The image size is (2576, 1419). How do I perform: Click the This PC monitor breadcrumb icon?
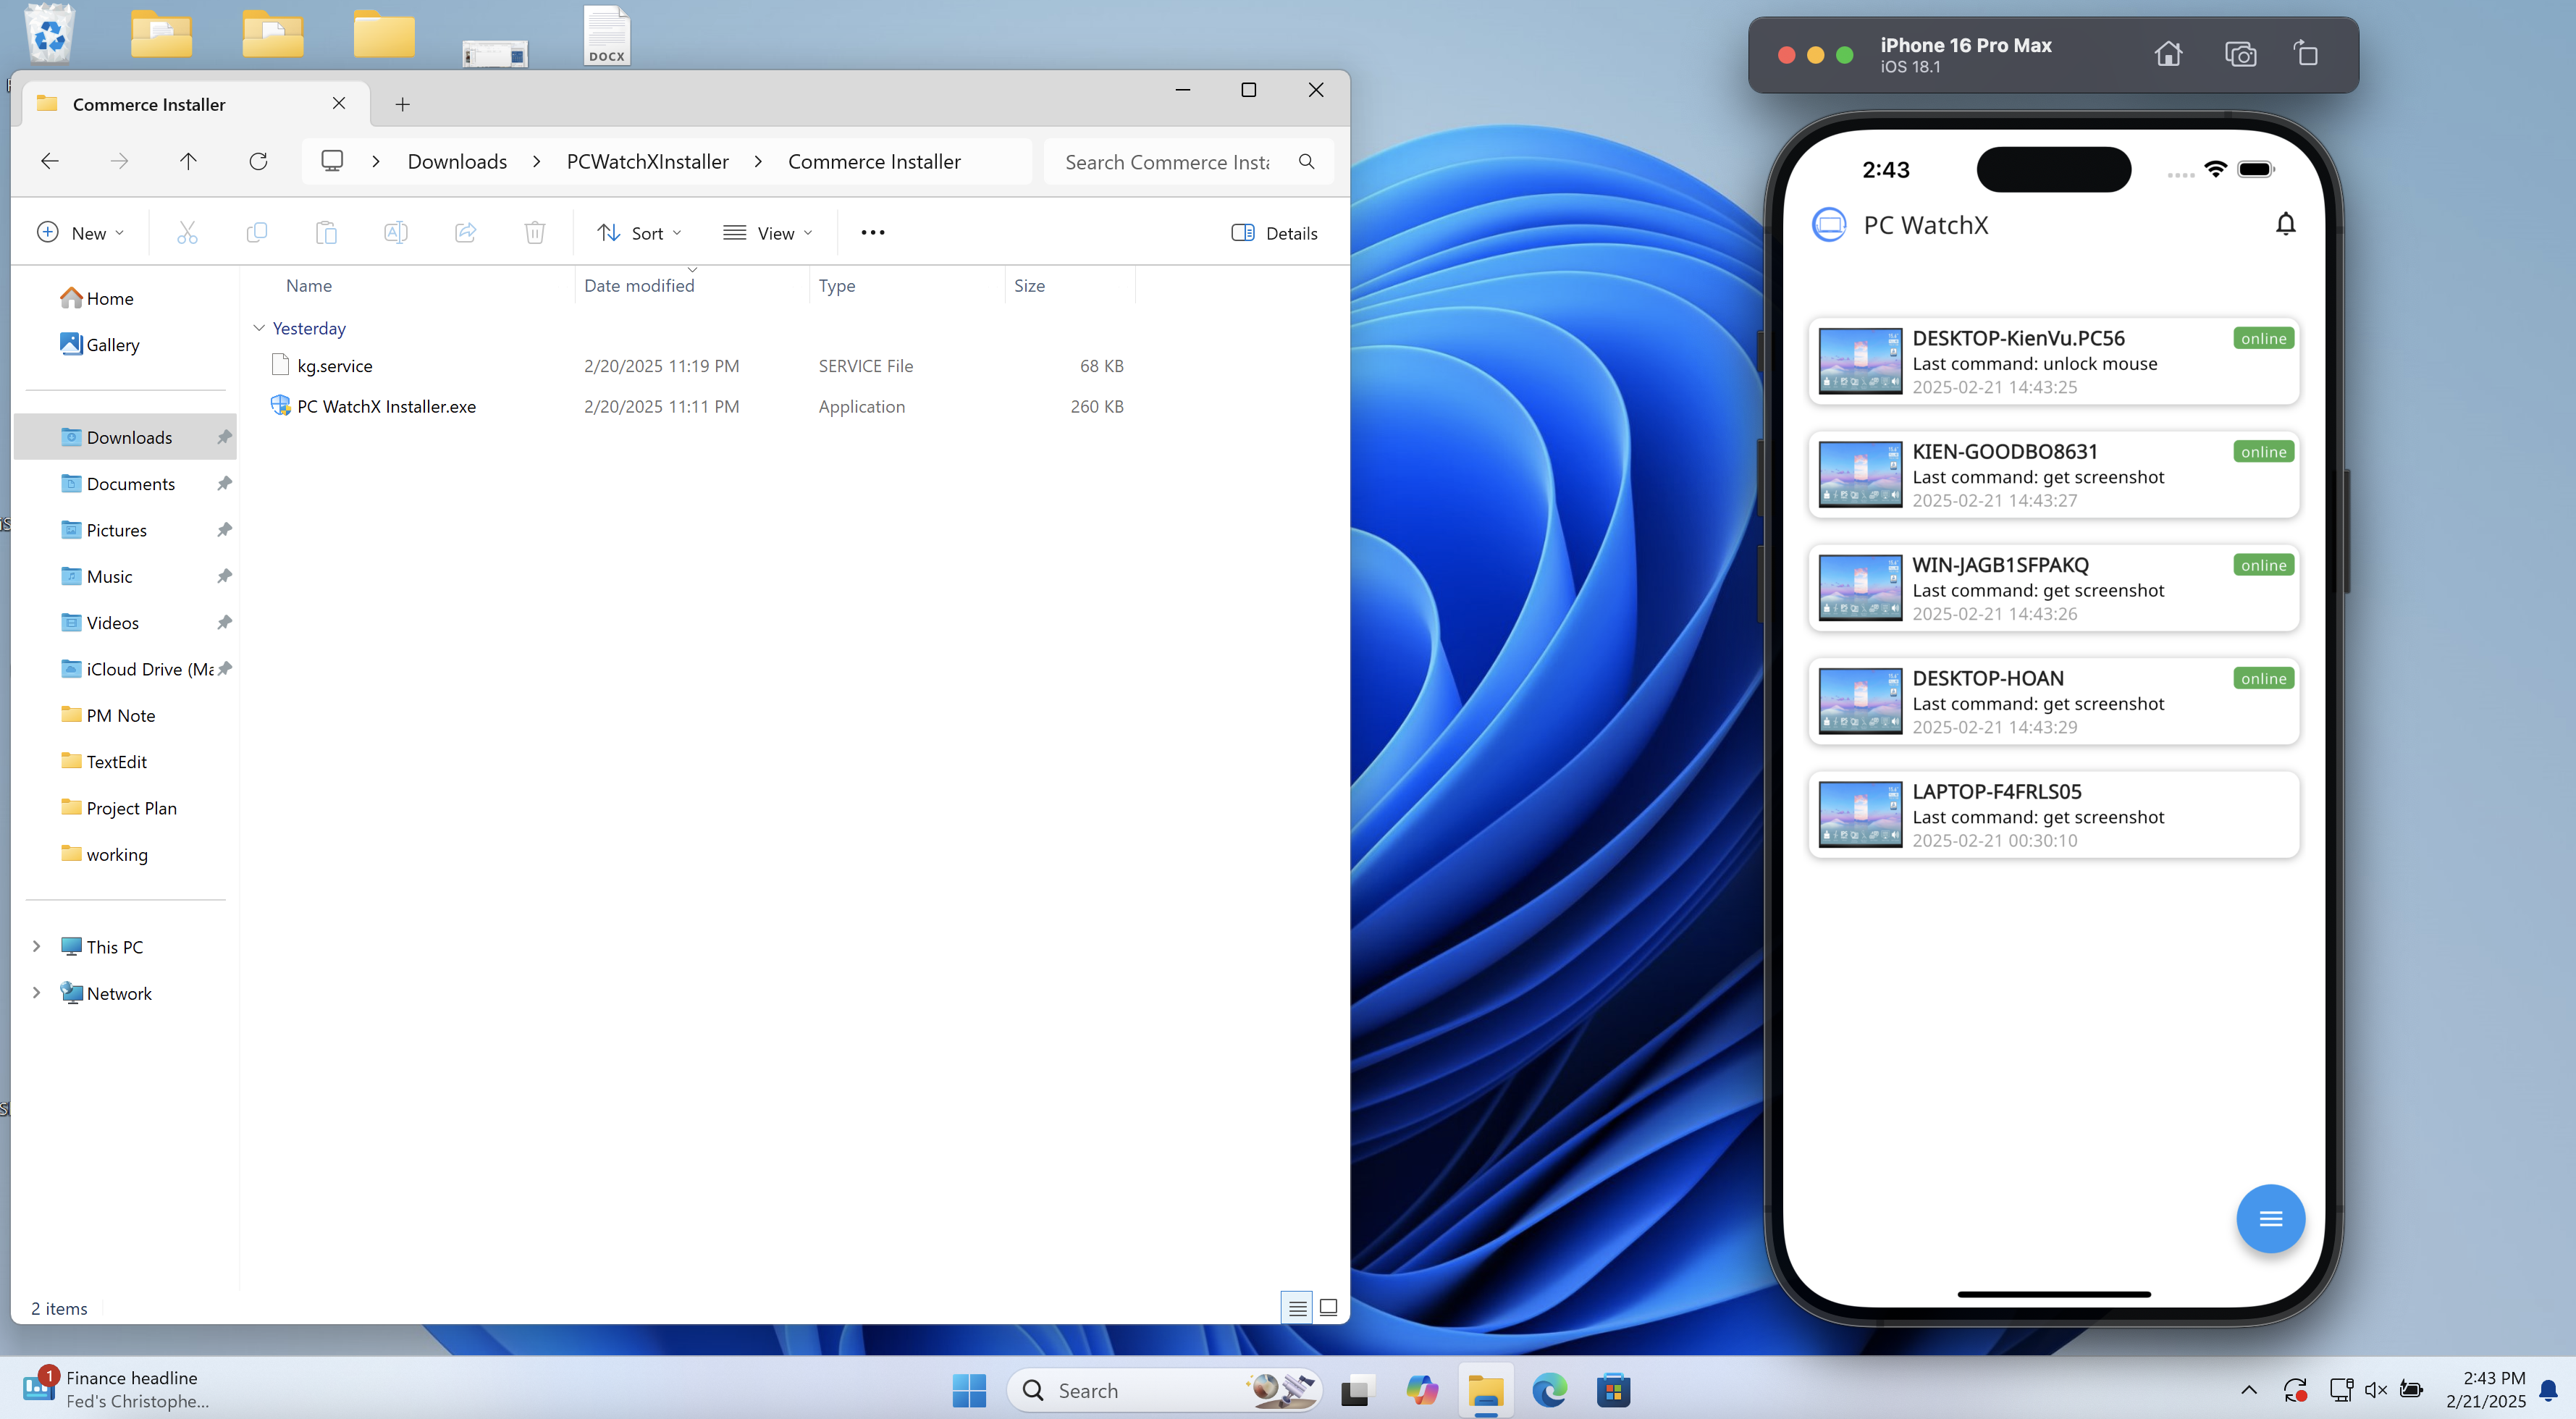[332, 161]
